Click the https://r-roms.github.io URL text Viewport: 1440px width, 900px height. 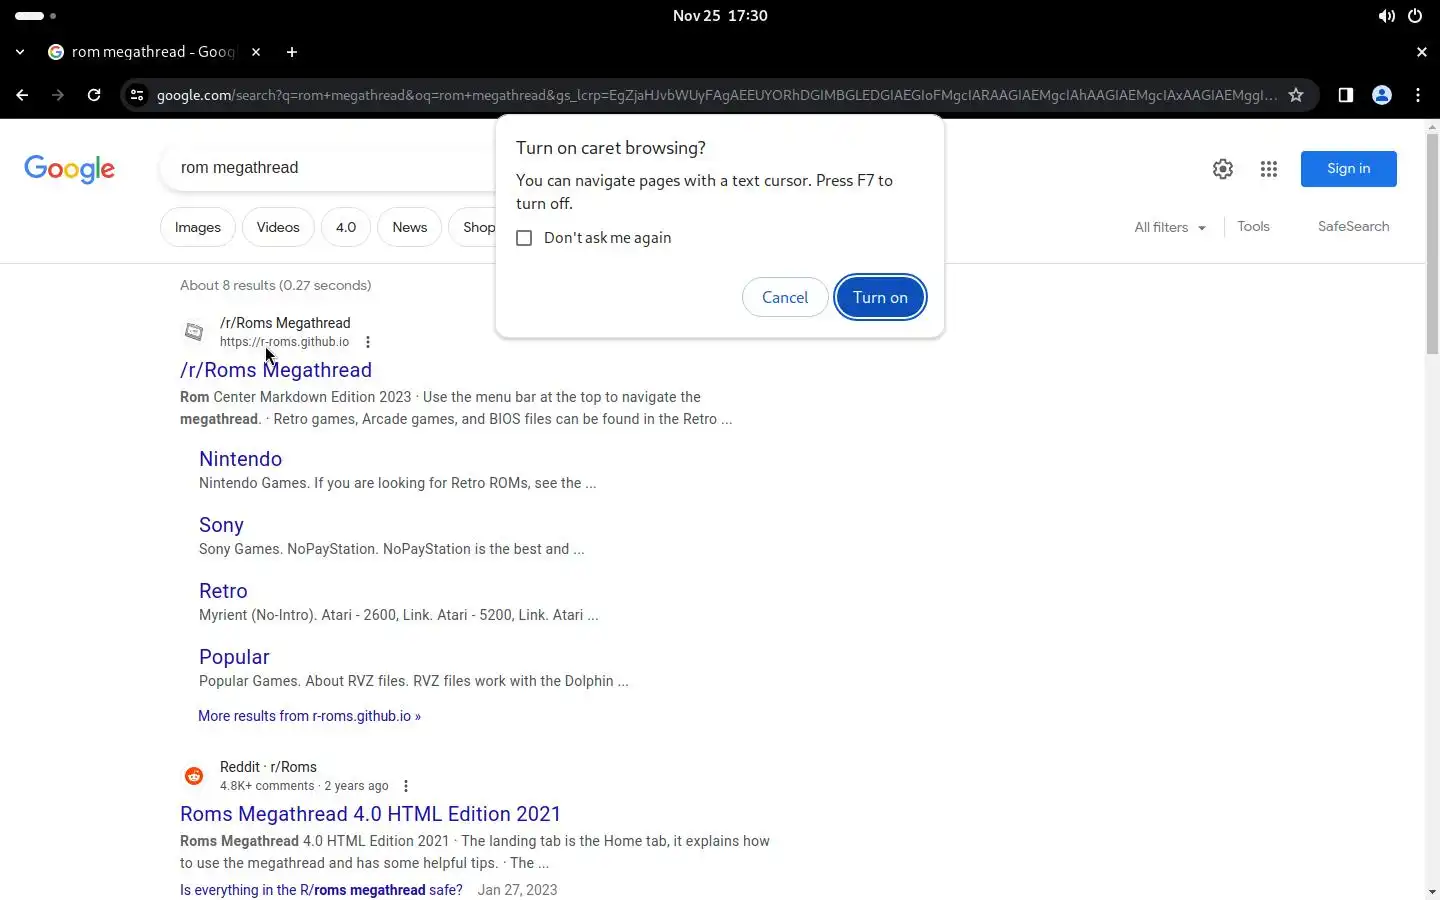[x=284, y=342]
